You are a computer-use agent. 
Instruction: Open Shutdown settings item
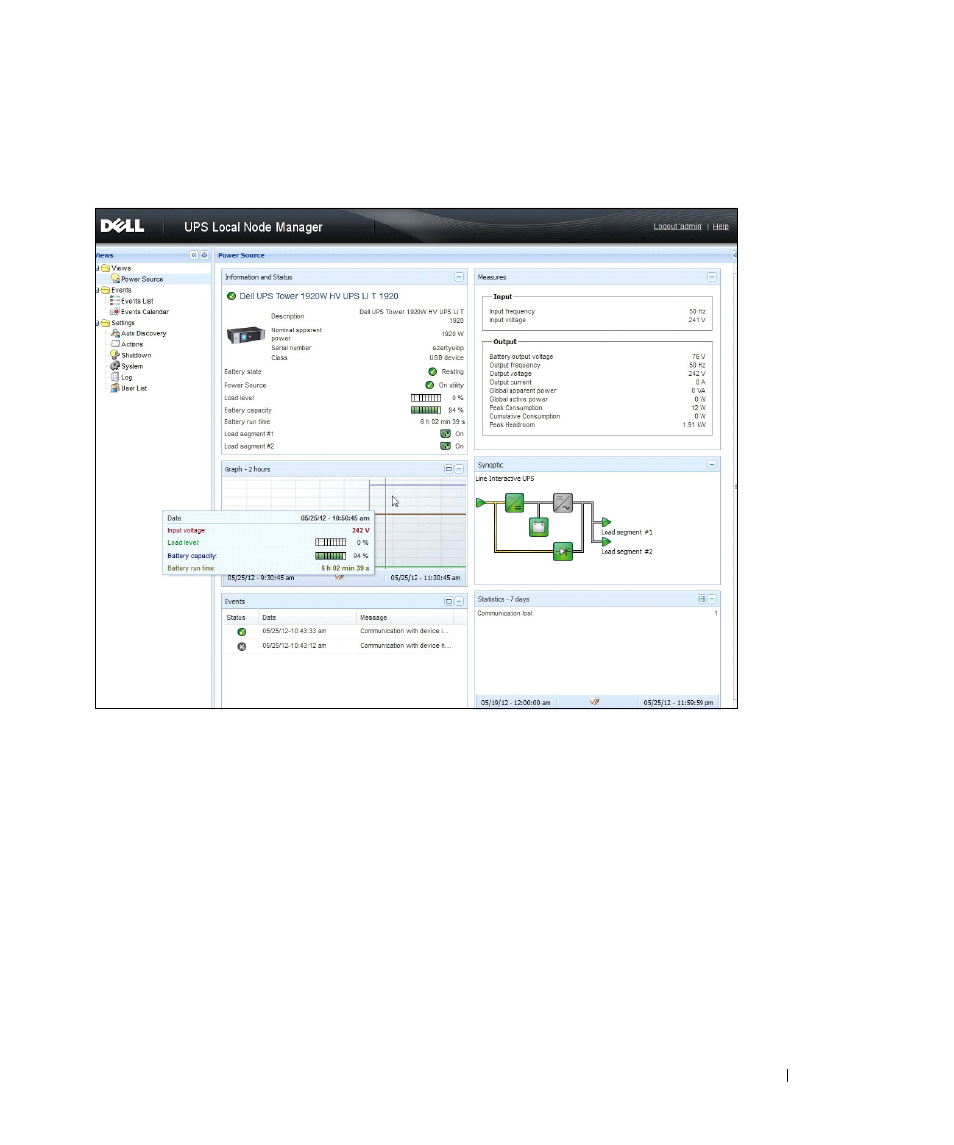(136, 356)
